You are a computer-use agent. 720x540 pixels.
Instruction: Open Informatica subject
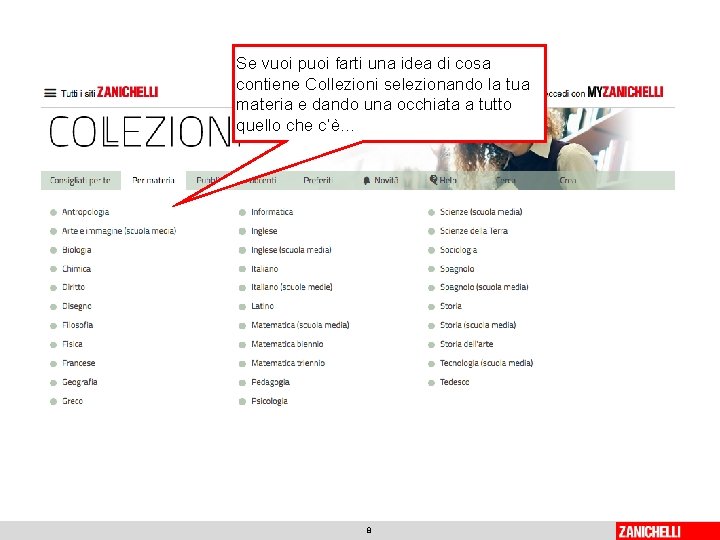(x=272, y=212)
